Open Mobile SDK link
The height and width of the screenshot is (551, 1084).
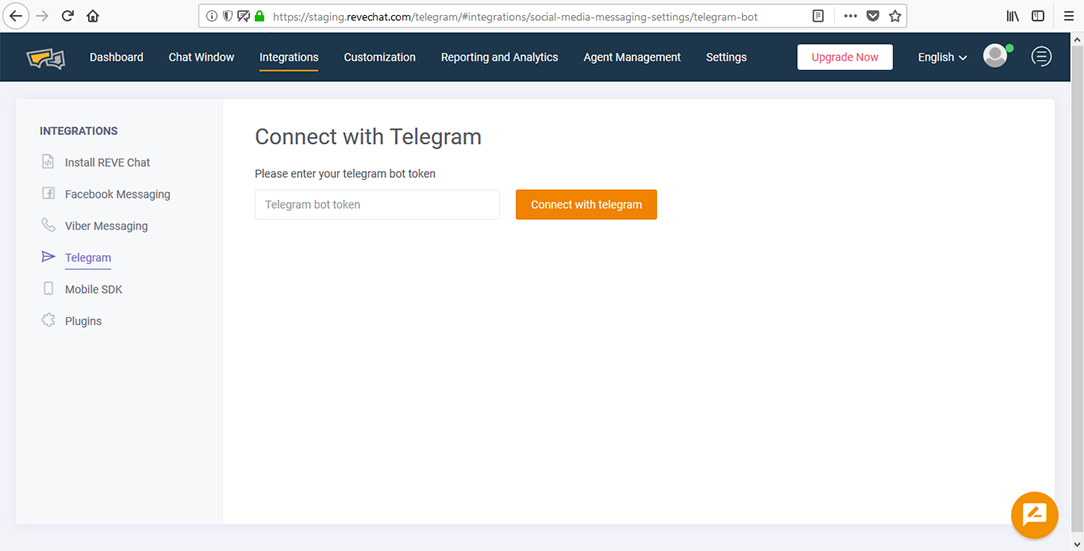93,290
